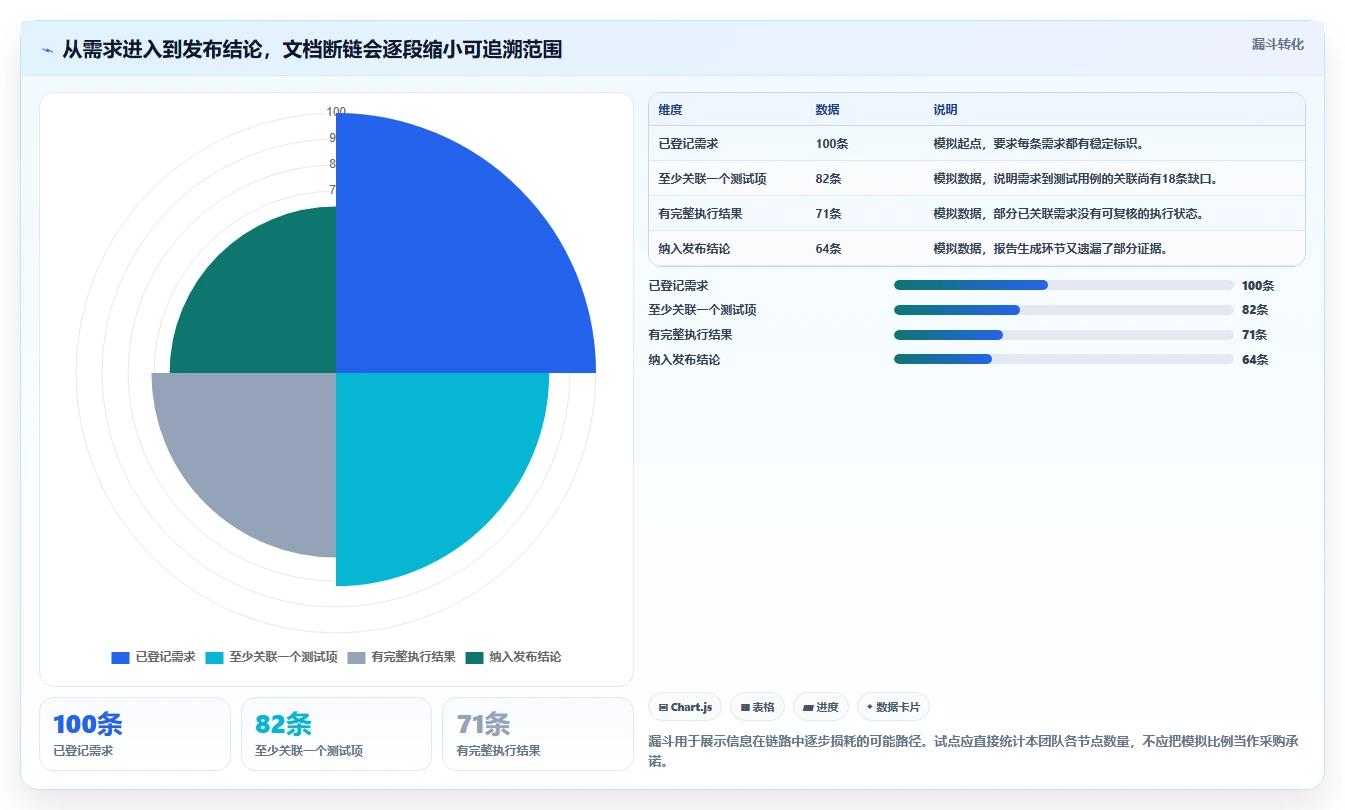Click the 至少关联一个测试项 progress bar

[1064, 310]
